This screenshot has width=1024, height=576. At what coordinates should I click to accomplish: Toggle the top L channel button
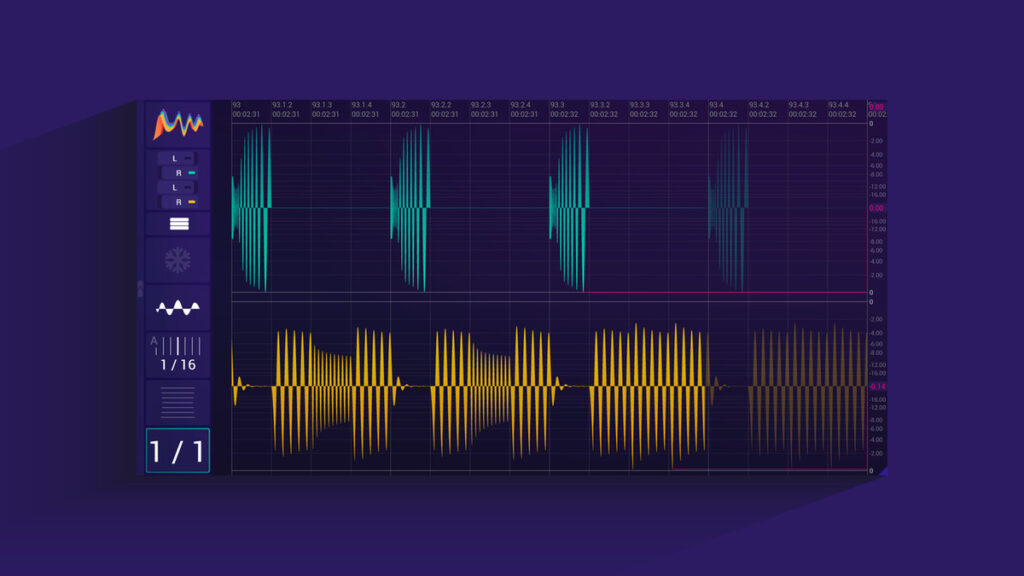pos(176,157)
